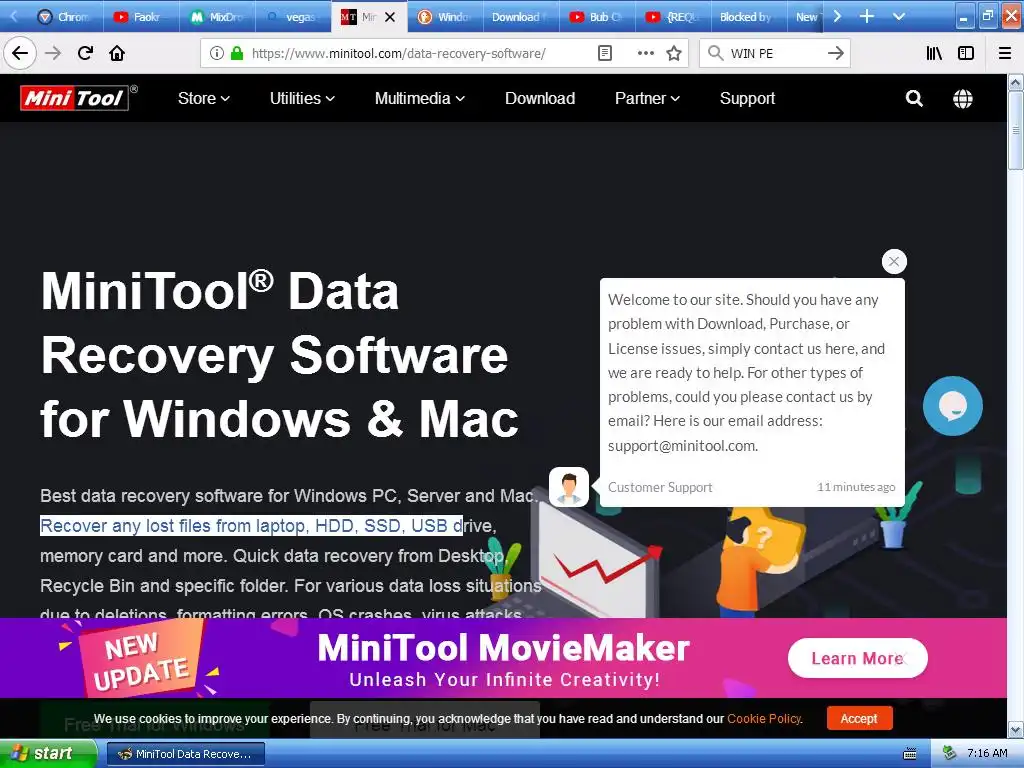
Task: Close the active MiniTool tab
Action: pyautogui.click(x=390, y=17)
